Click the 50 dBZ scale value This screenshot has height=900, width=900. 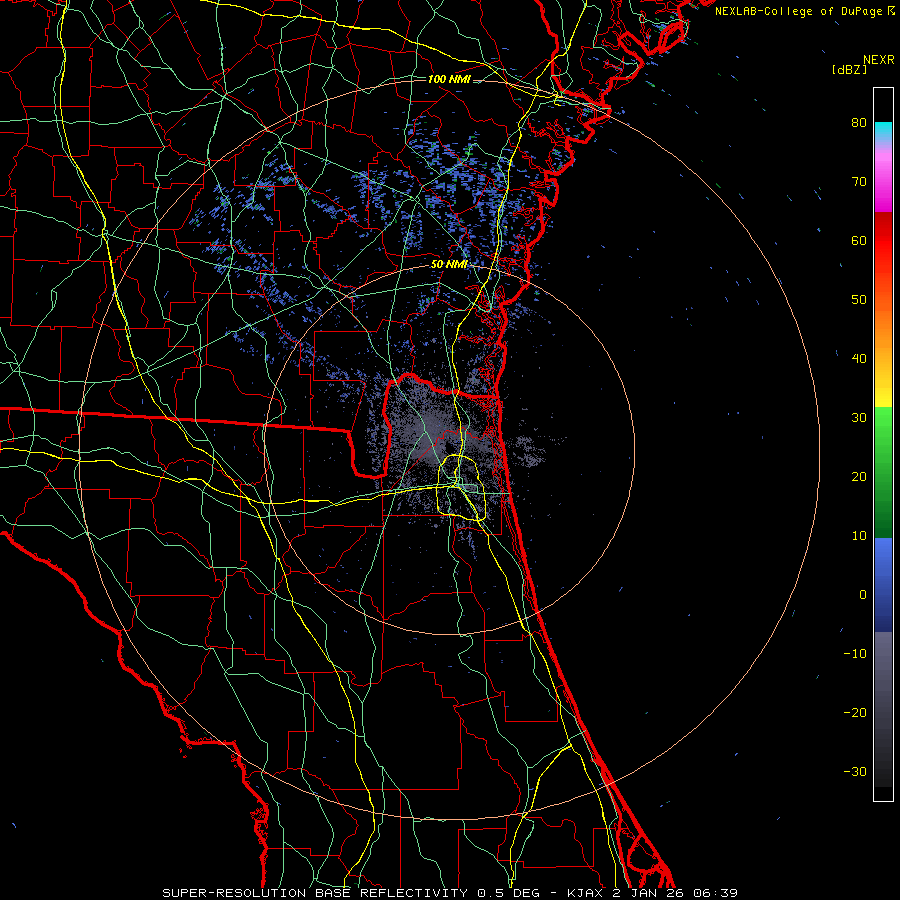(x=859, y=300)
